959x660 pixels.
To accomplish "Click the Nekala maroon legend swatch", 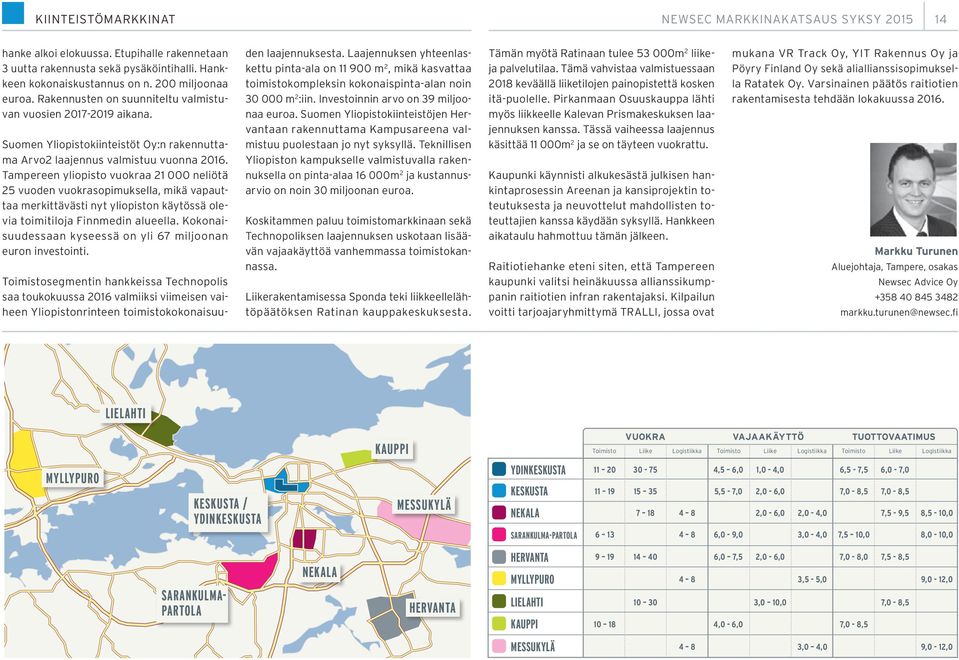I will pos(499,513).
